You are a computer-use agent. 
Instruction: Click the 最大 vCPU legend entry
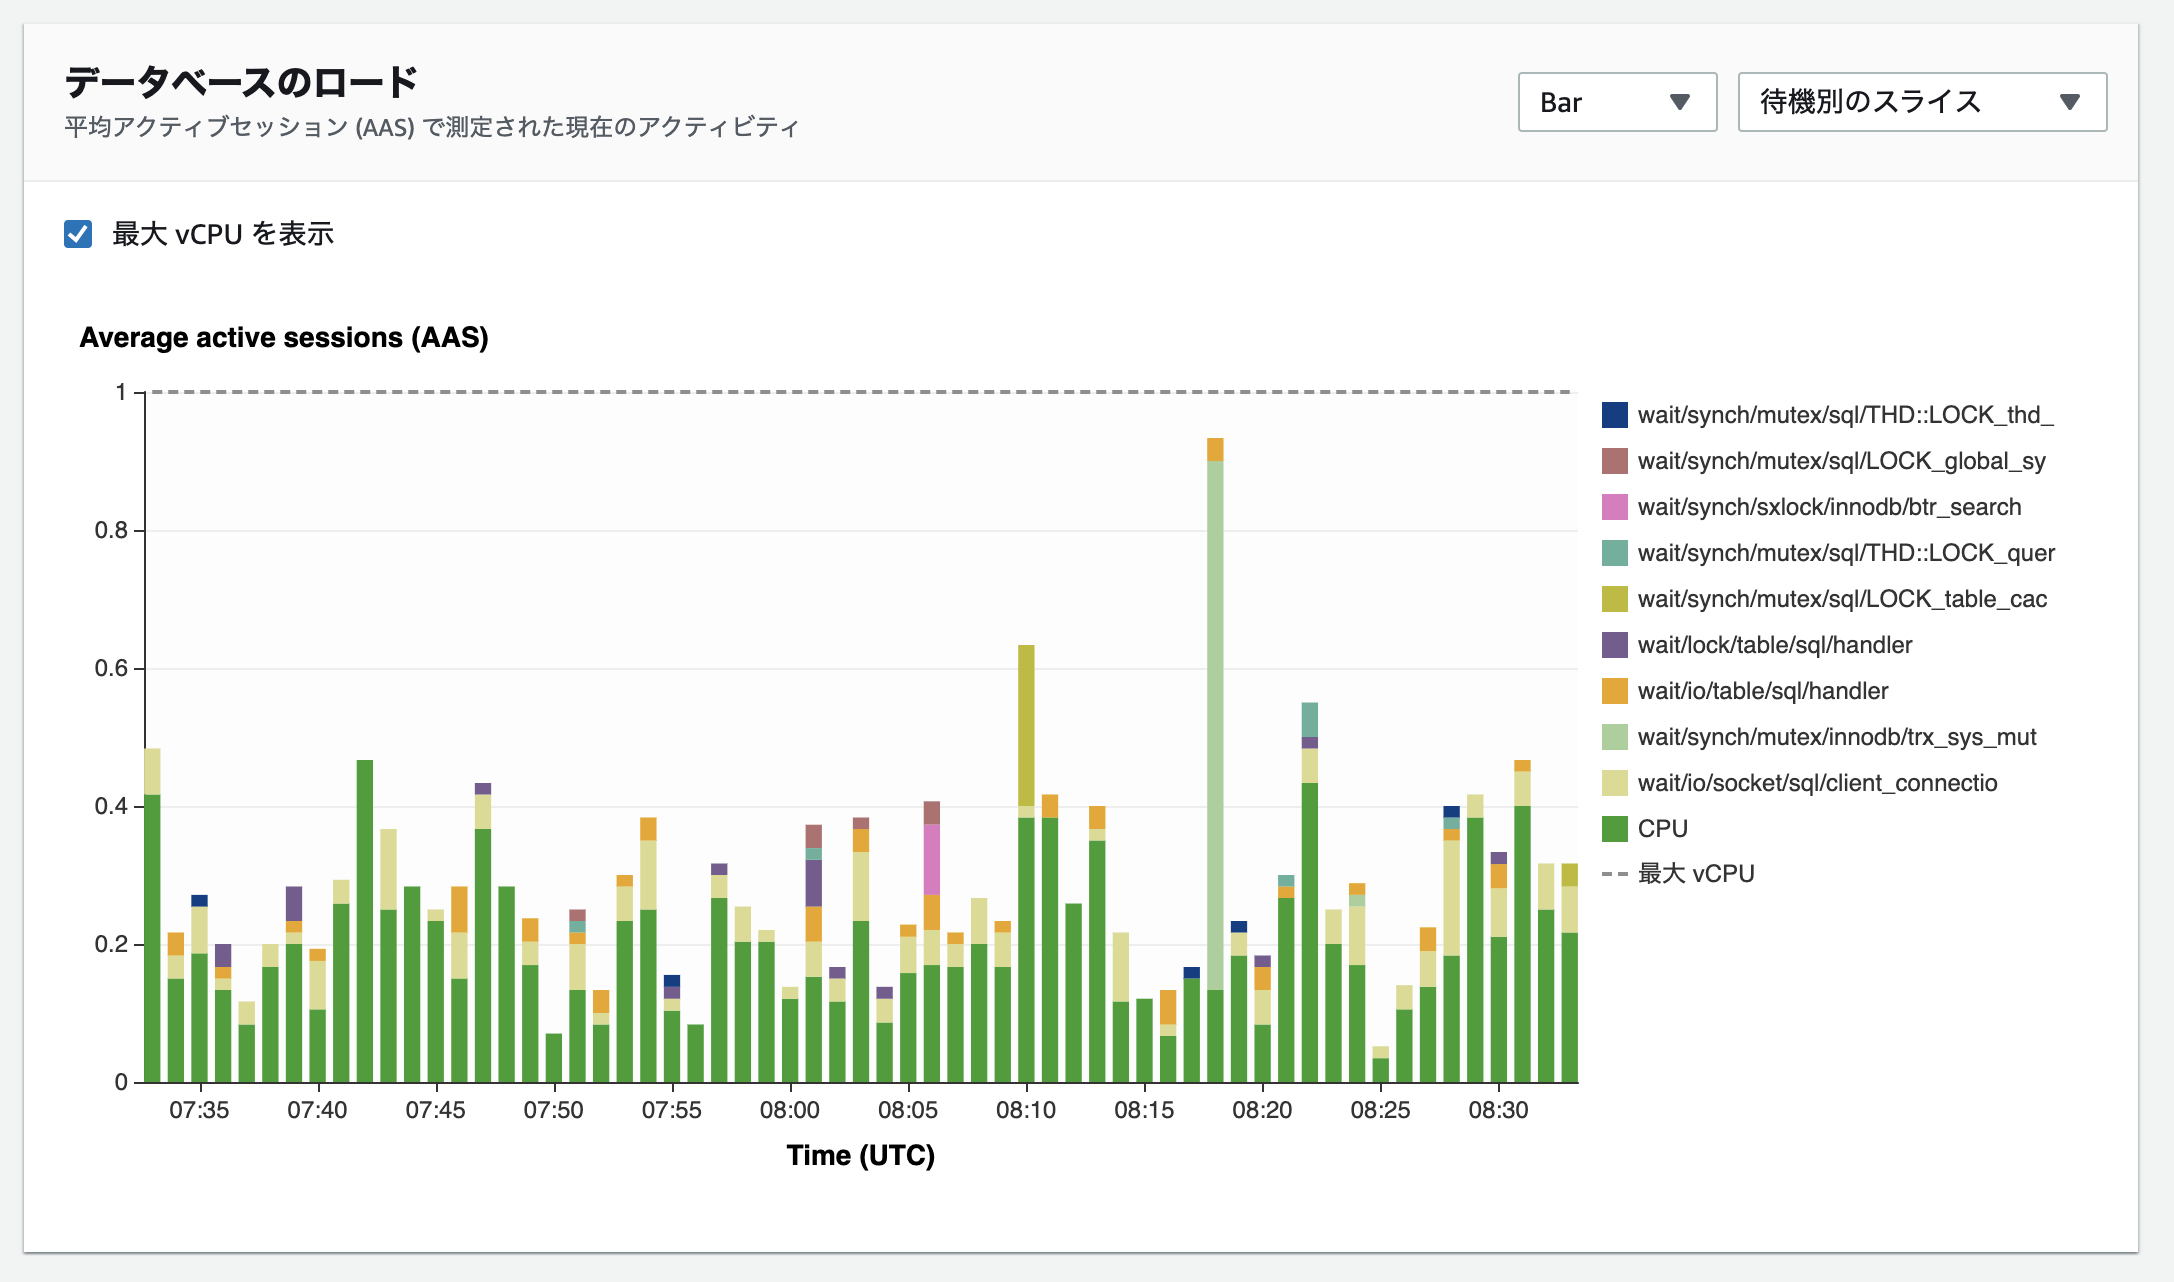(x=1695, y=874)
